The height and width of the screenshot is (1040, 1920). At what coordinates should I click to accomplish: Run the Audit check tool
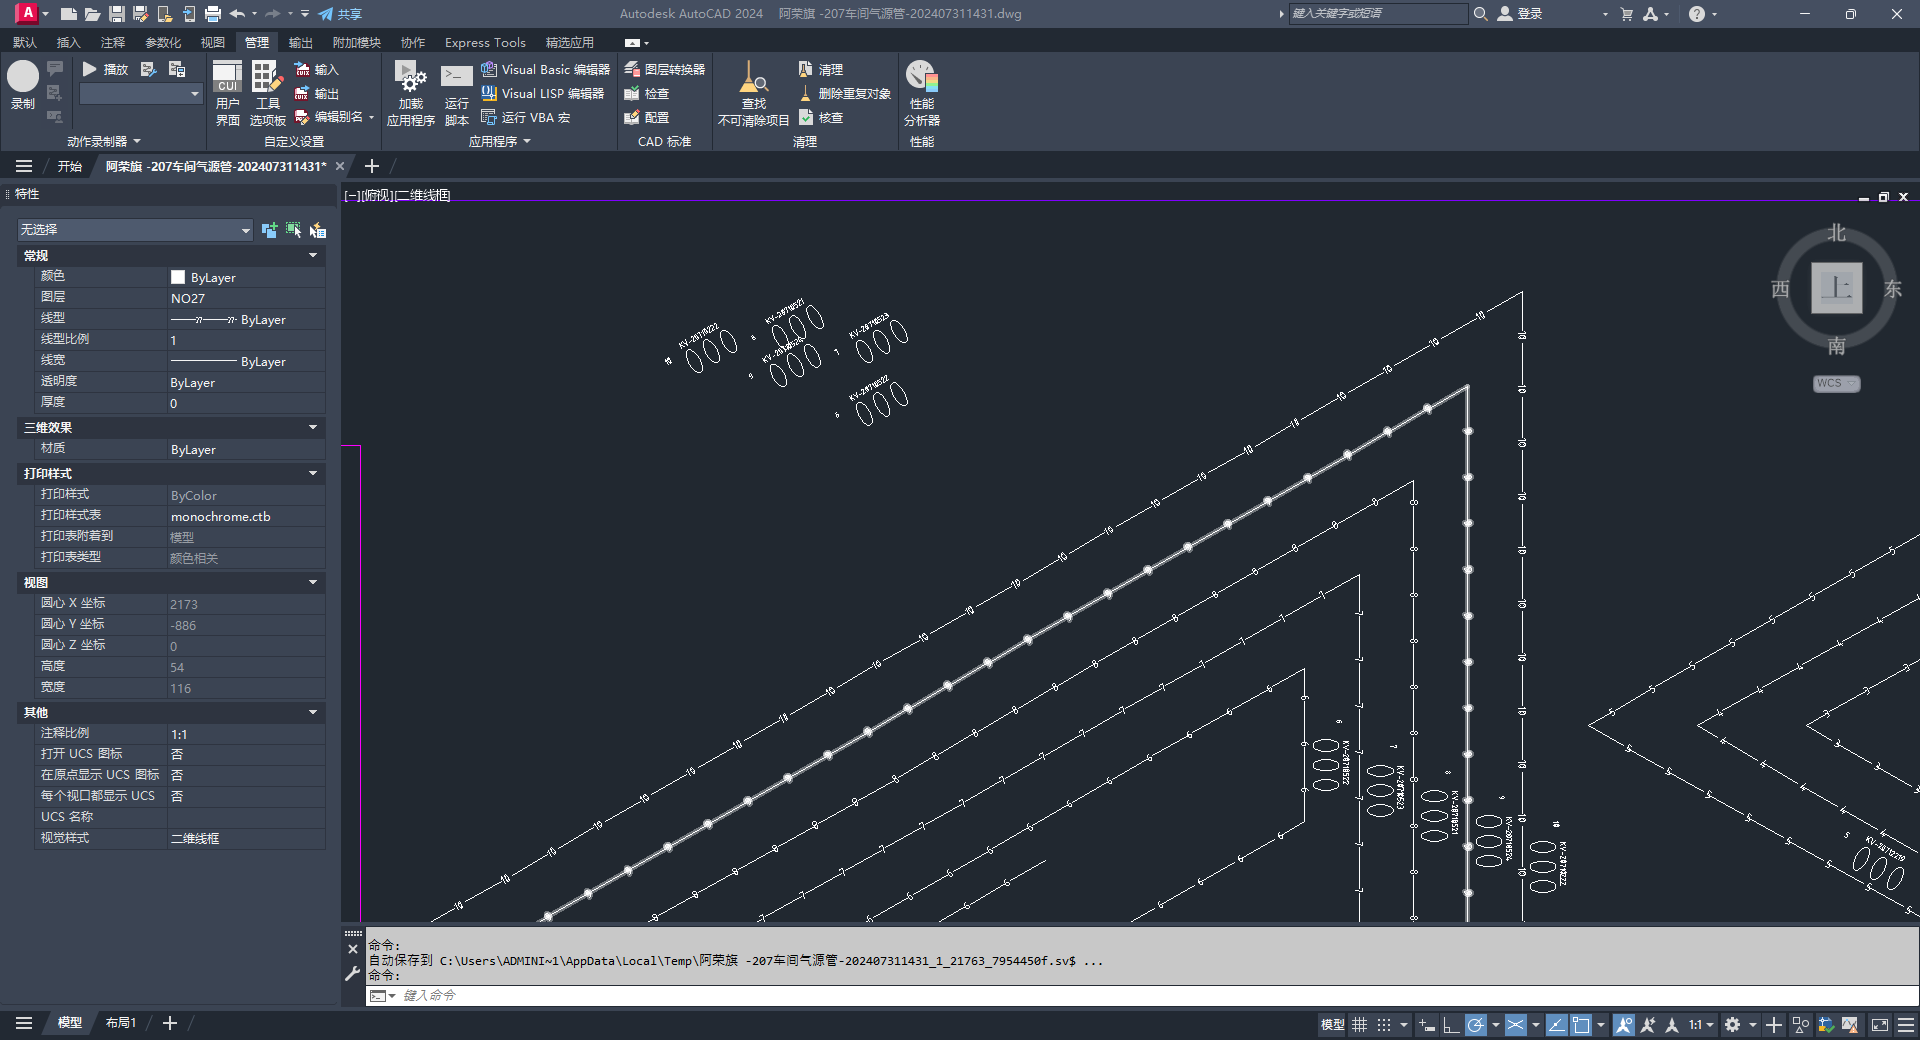[821, 117]
